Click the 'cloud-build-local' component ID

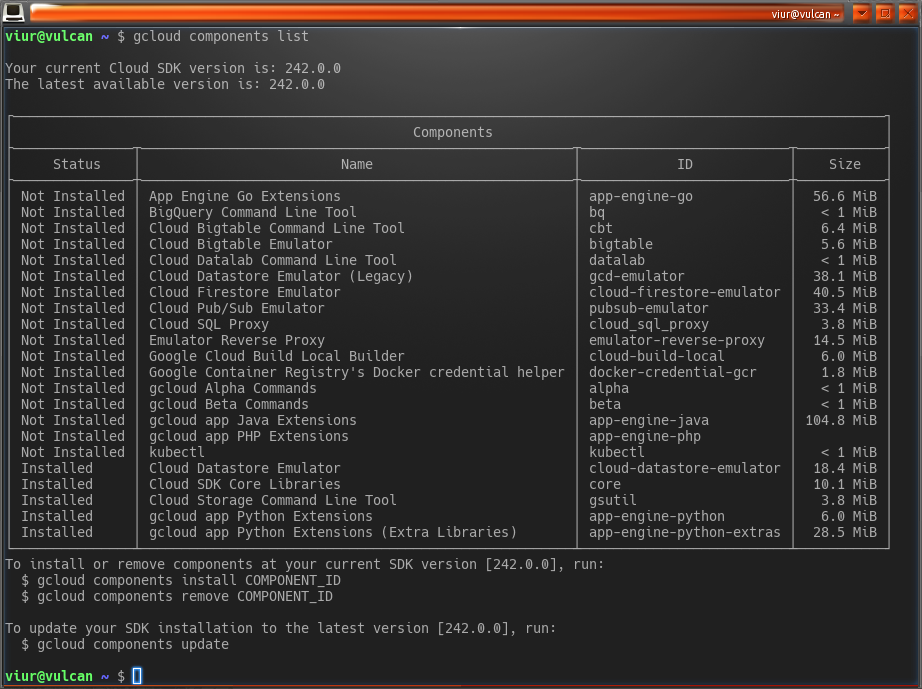[x=657, y=356]
